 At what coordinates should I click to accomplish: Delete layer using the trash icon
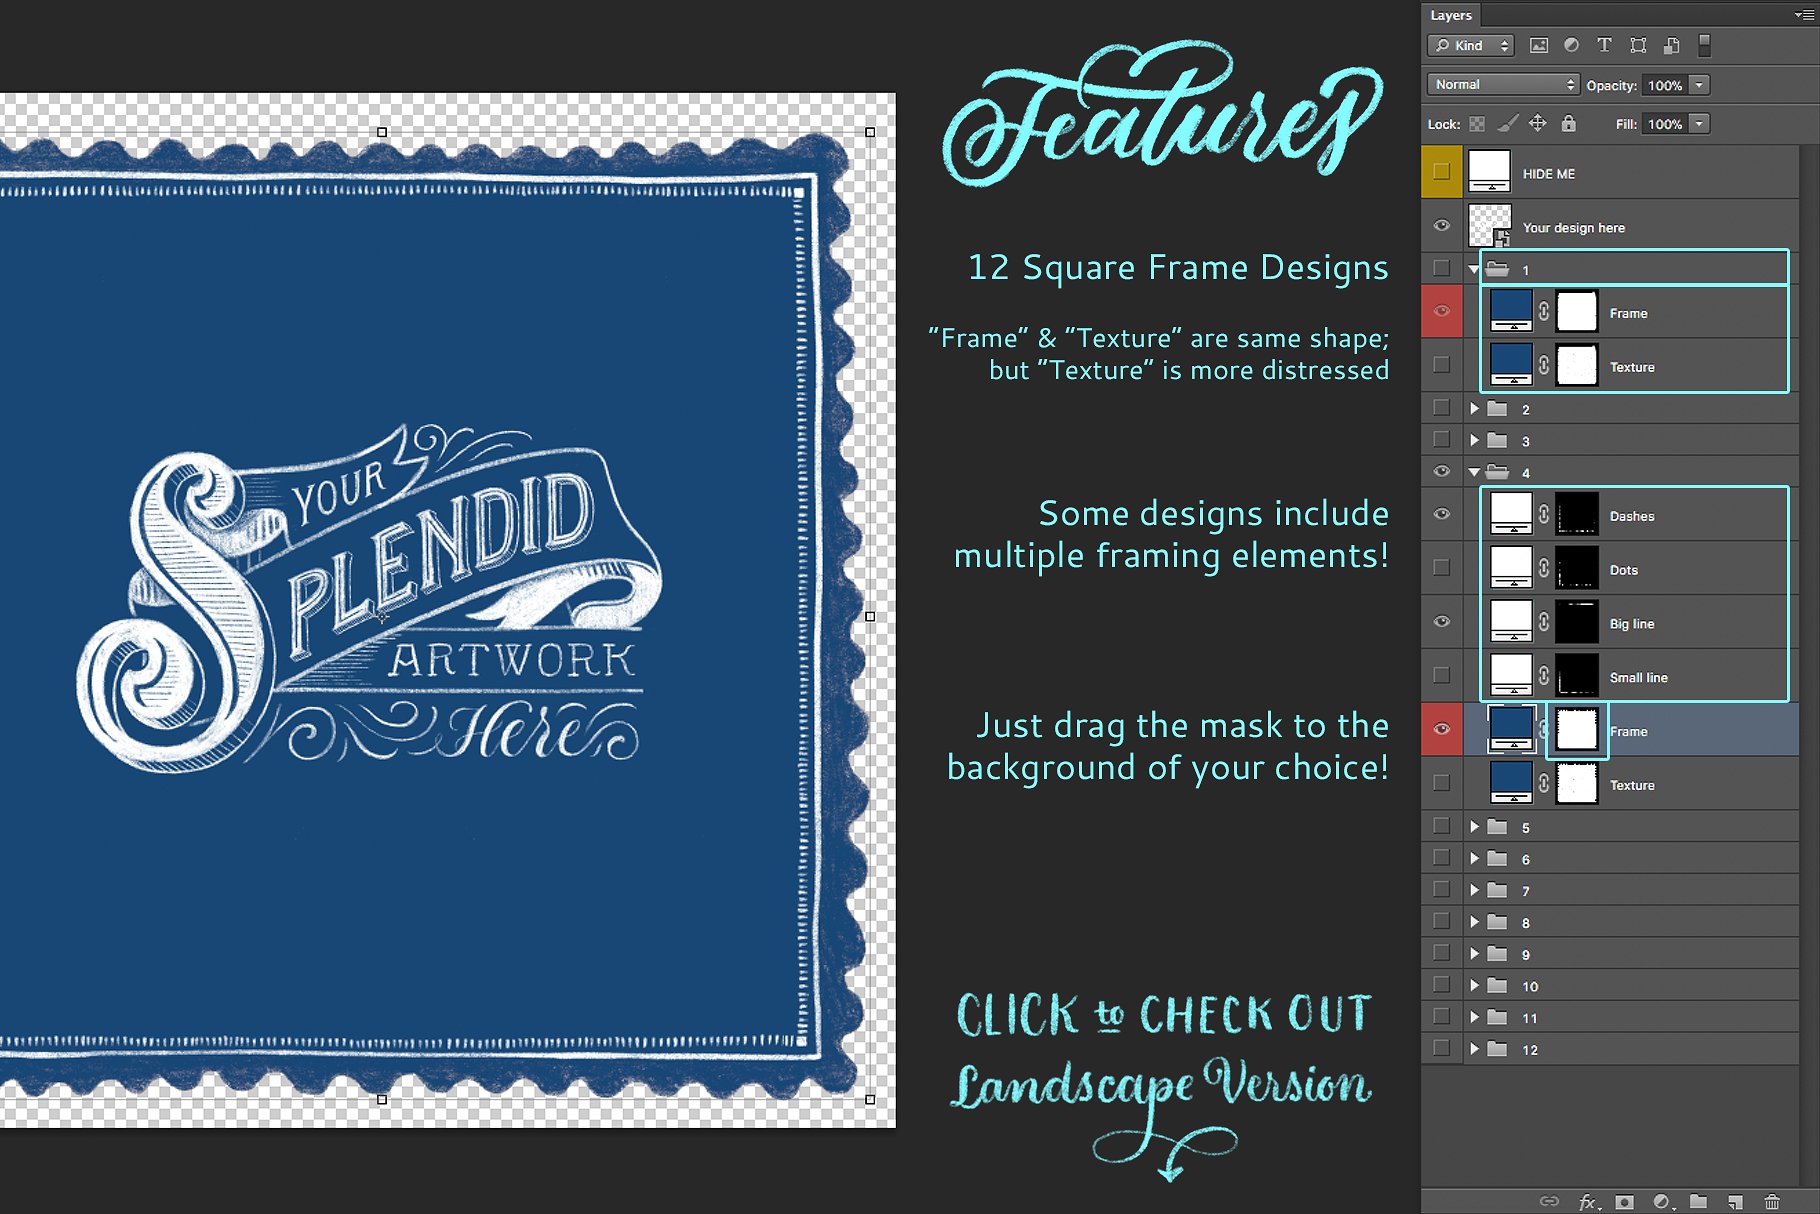pos(1772,1201)
